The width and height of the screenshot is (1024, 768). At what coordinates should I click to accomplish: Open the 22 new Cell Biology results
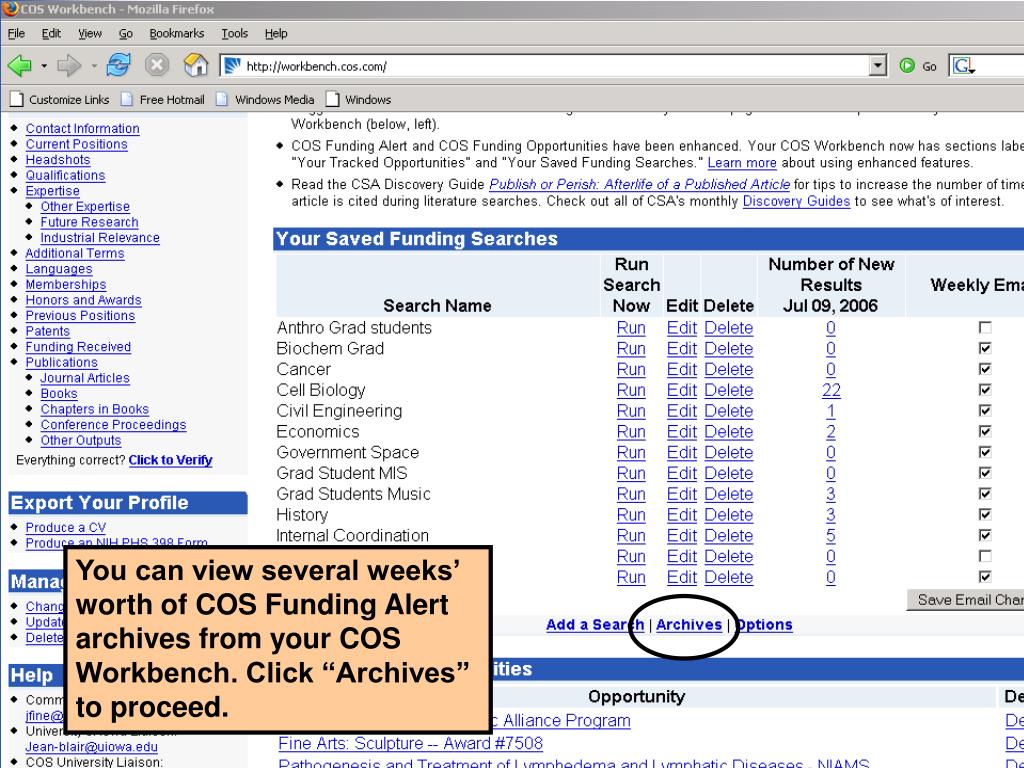point(831,391)
